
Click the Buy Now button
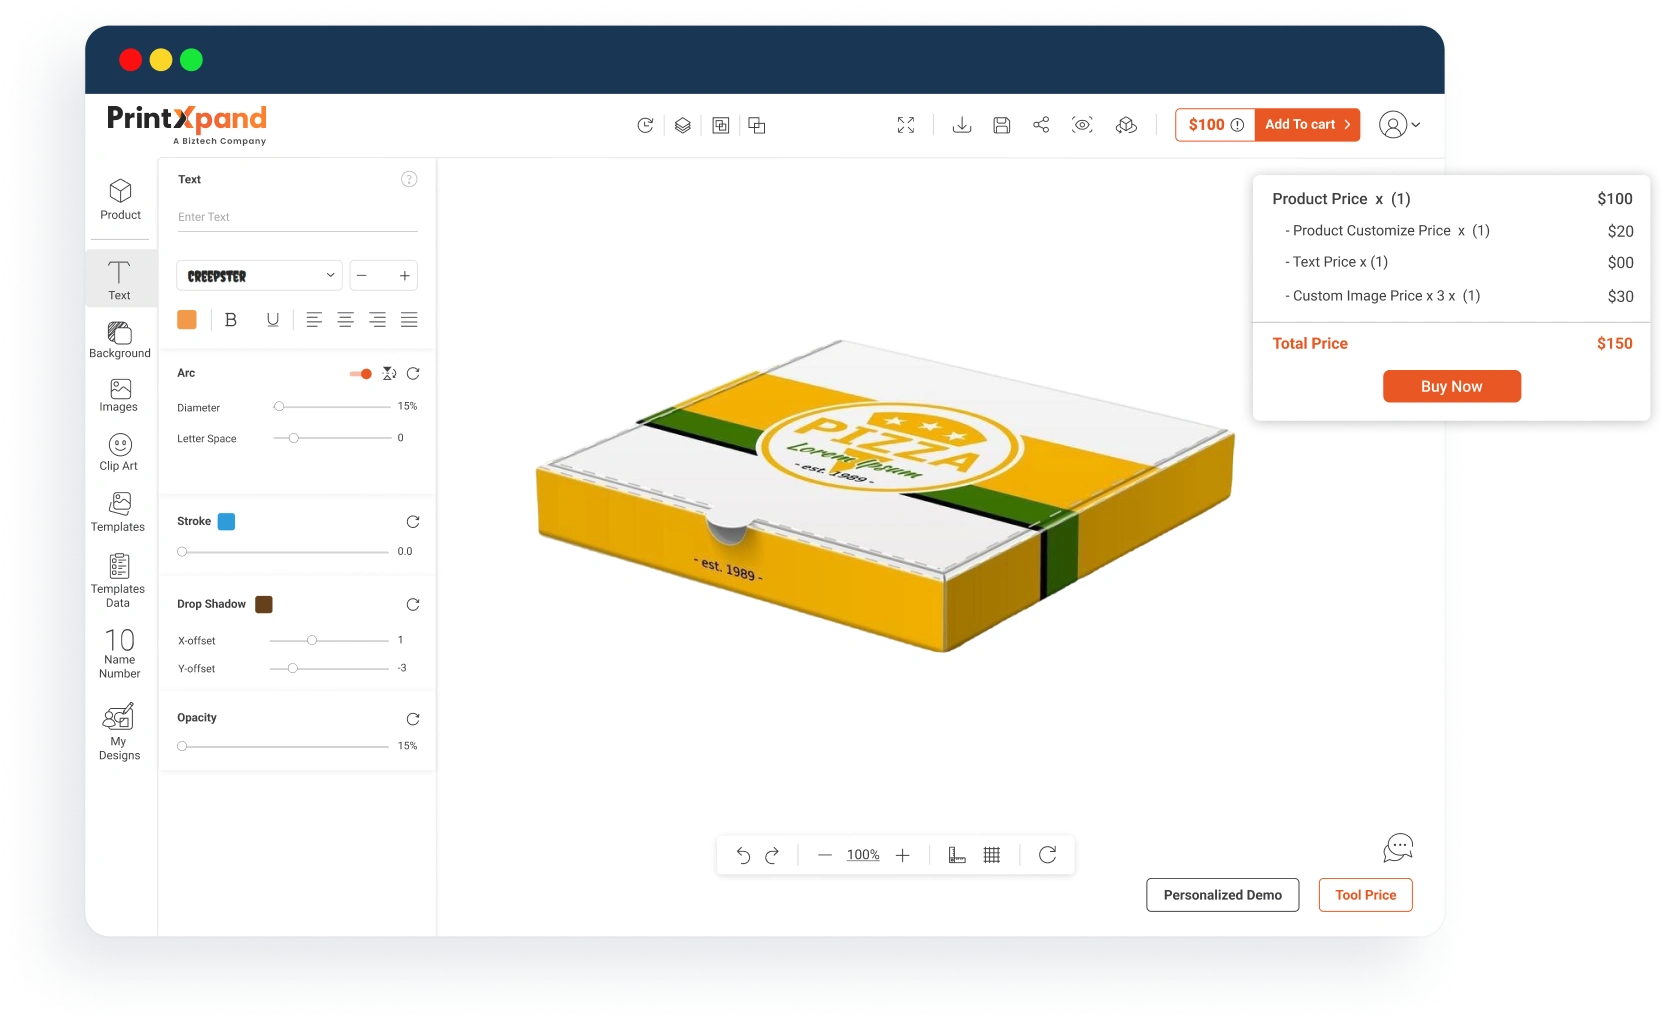click(x=1451, y=387)
